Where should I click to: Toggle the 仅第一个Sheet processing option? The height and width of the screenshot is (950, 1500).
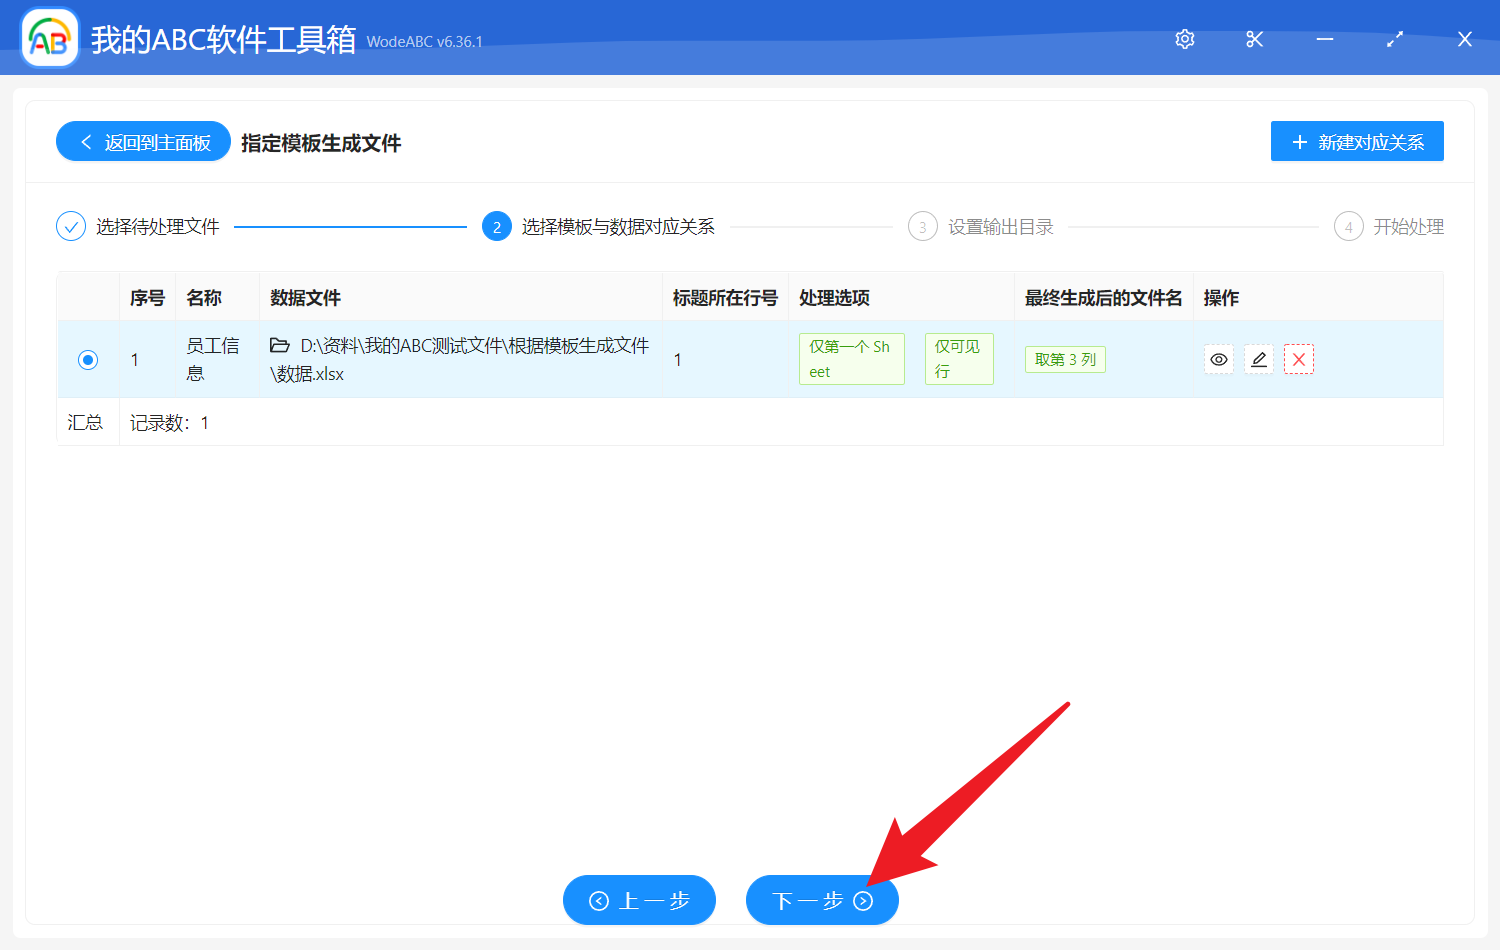851,358
